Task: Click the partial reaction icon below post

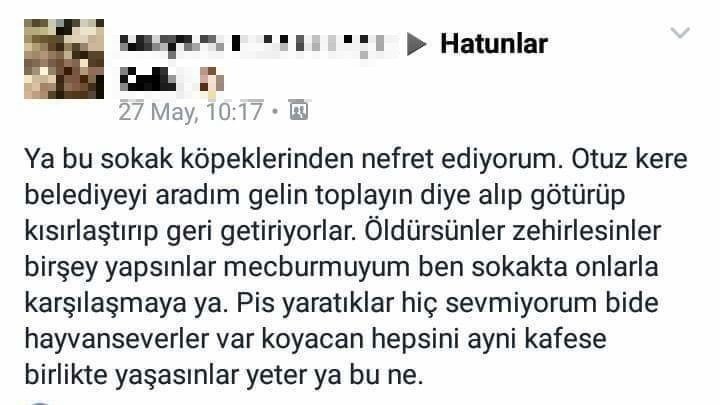Action: click(x=39, y=402)
